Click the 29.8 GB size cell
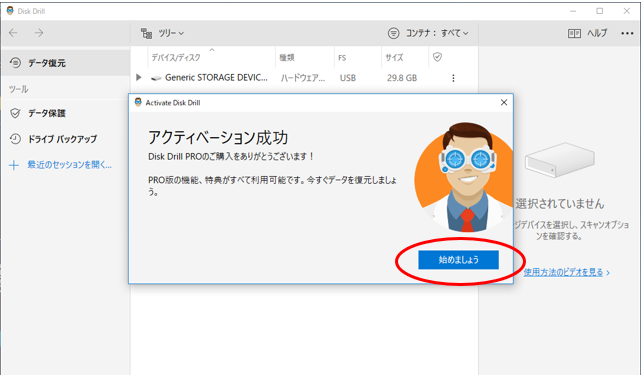The image size is (642, 376). (x=402, y=78)
